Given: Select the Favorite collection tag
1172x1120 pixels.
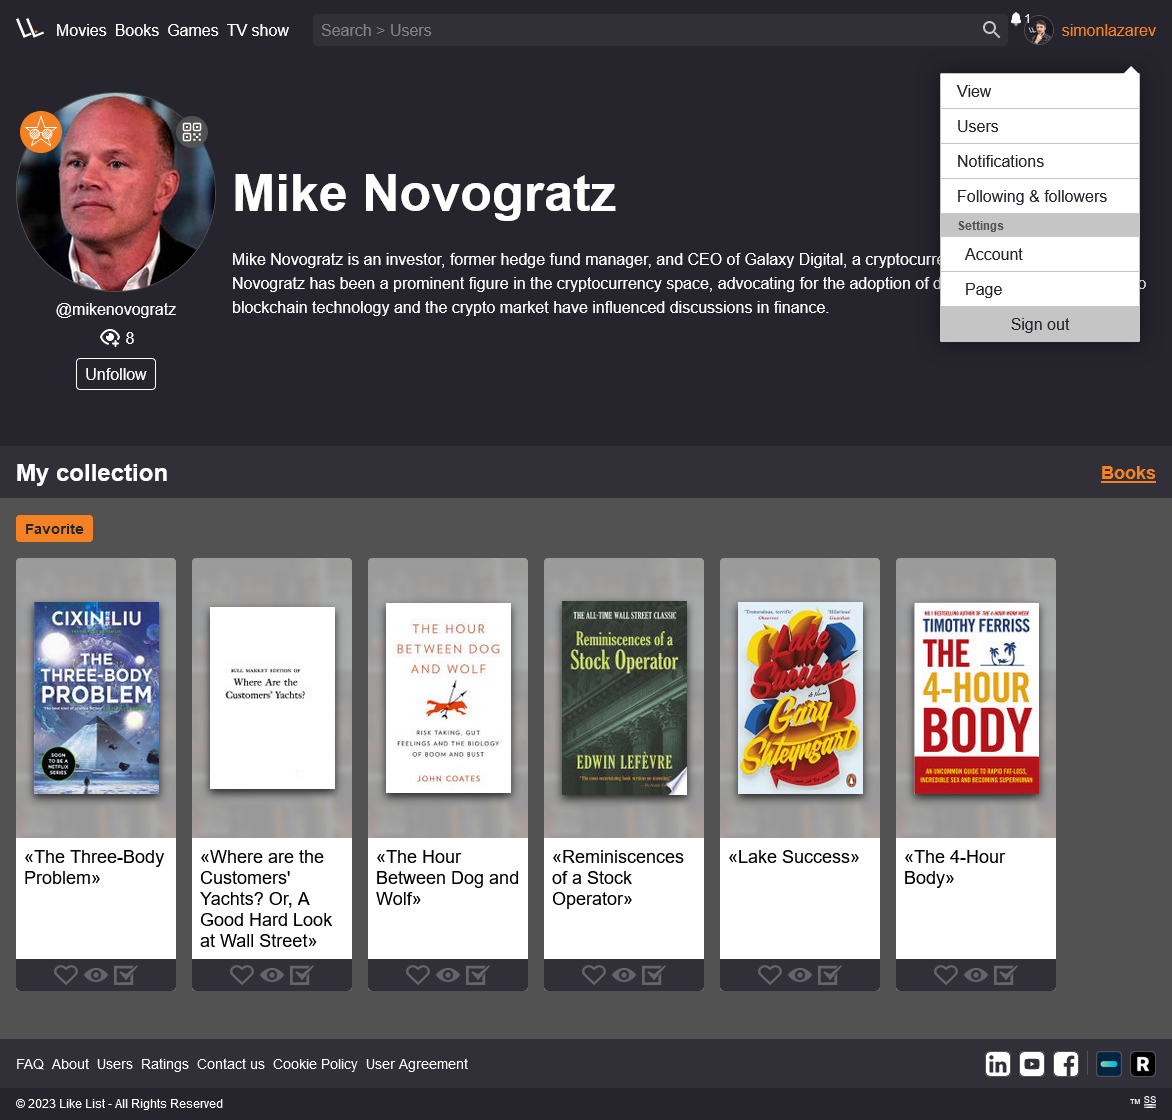Looking at the screenshot, I should (x=55, y=529).
